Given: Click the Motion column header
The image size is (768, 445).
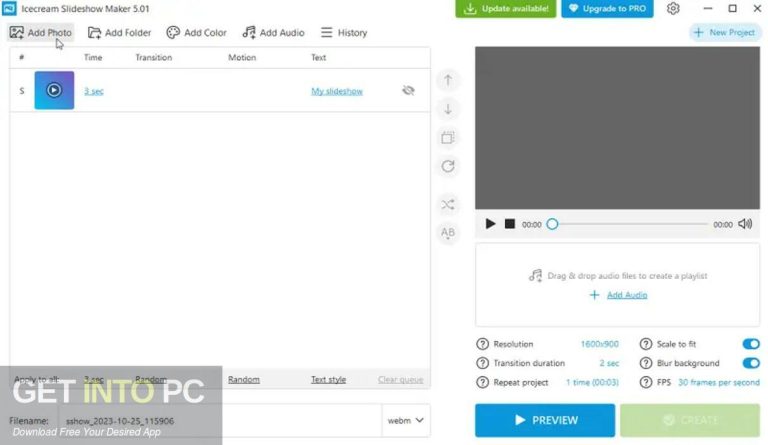Looking at the screenshot, I should 242,57.
